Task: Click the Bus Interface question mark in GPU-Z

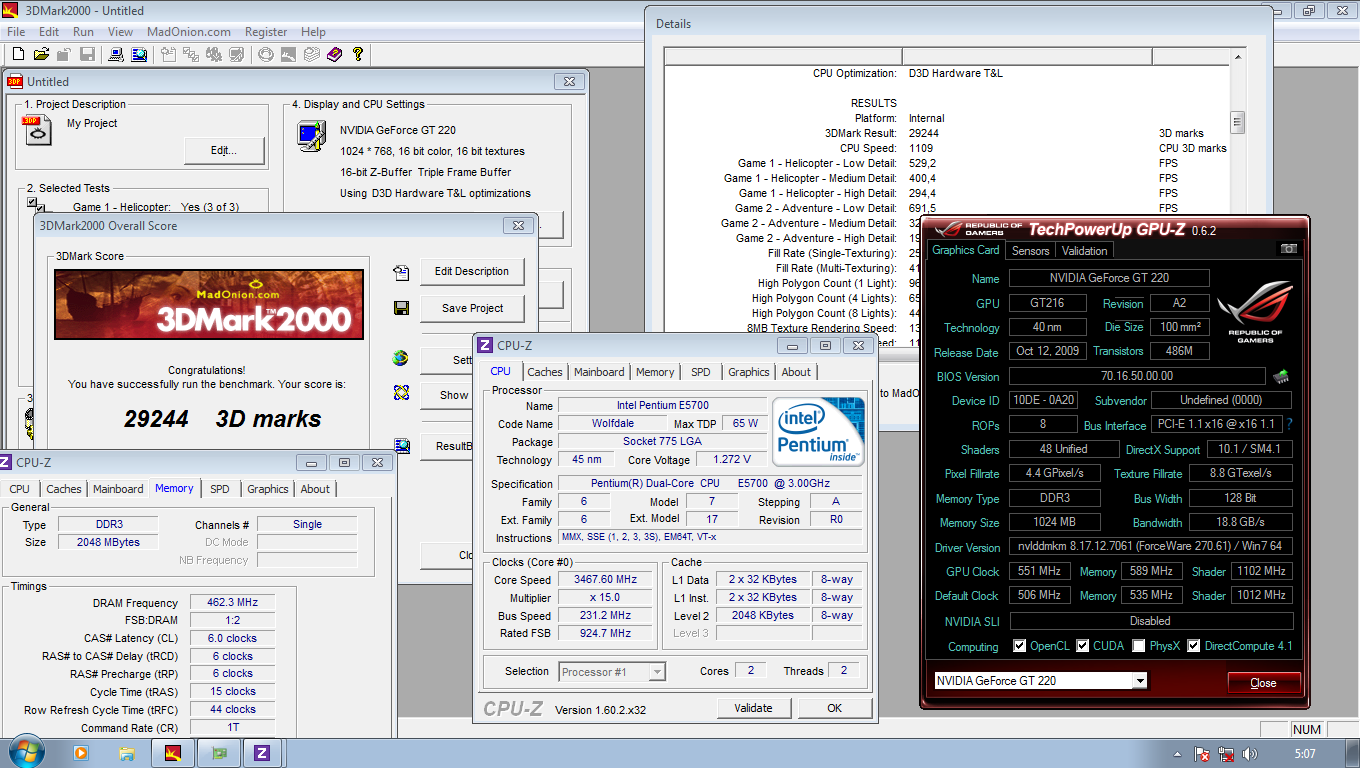Action: coord(1289,425)
